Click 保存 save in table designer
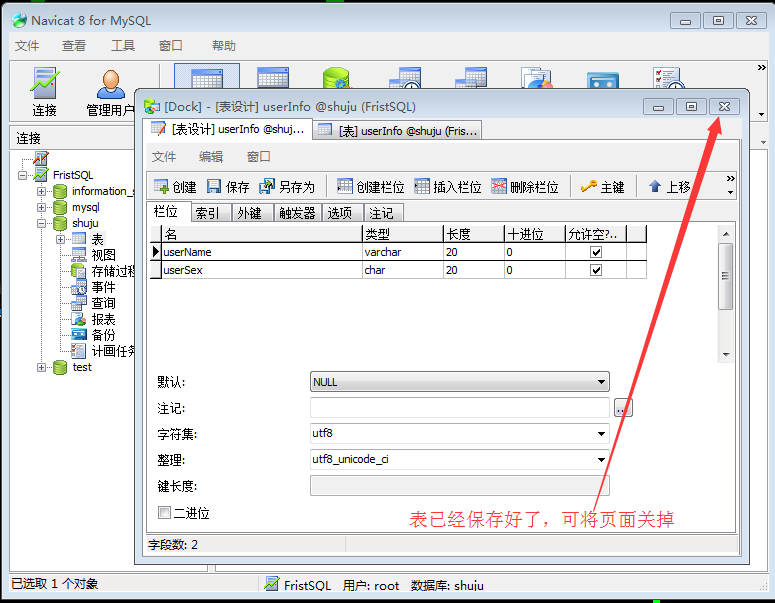This screenshot has width=775, height=603. (228, 187)
